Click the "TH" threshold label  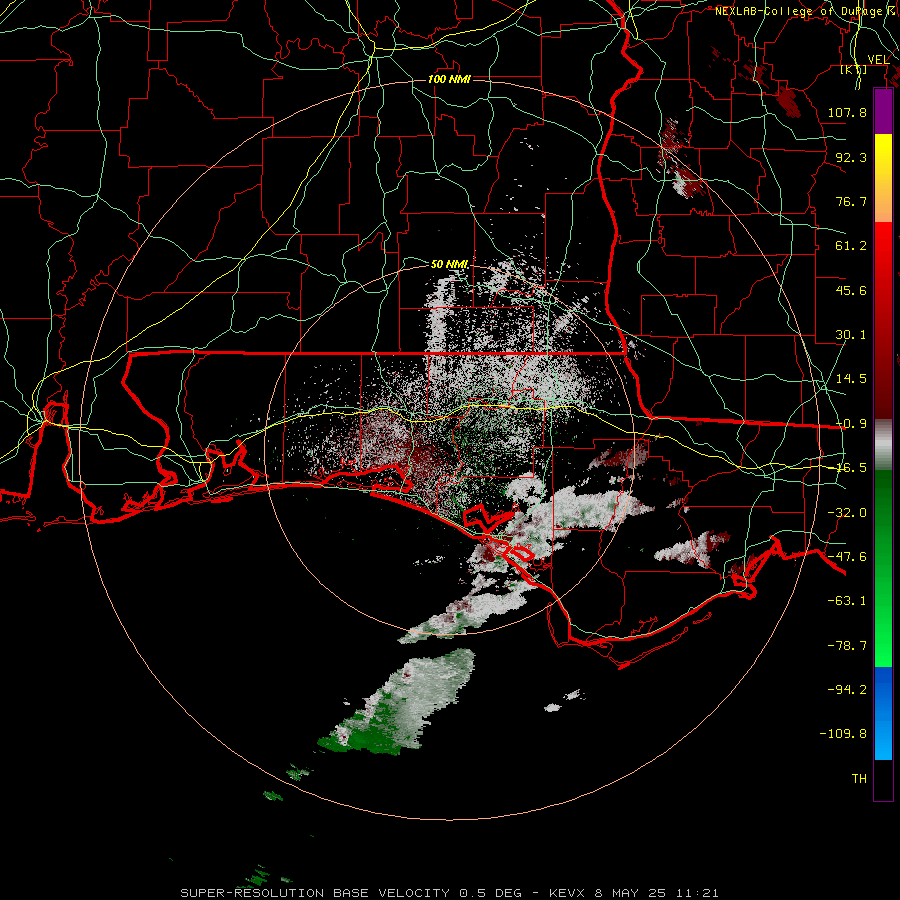(859, 779)
